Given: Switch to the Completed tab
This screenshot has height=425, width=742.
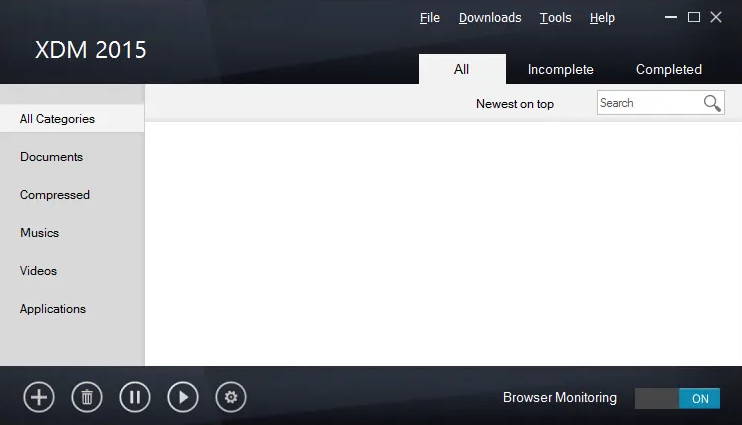Looking at the screenshot, I should [669, 69].
